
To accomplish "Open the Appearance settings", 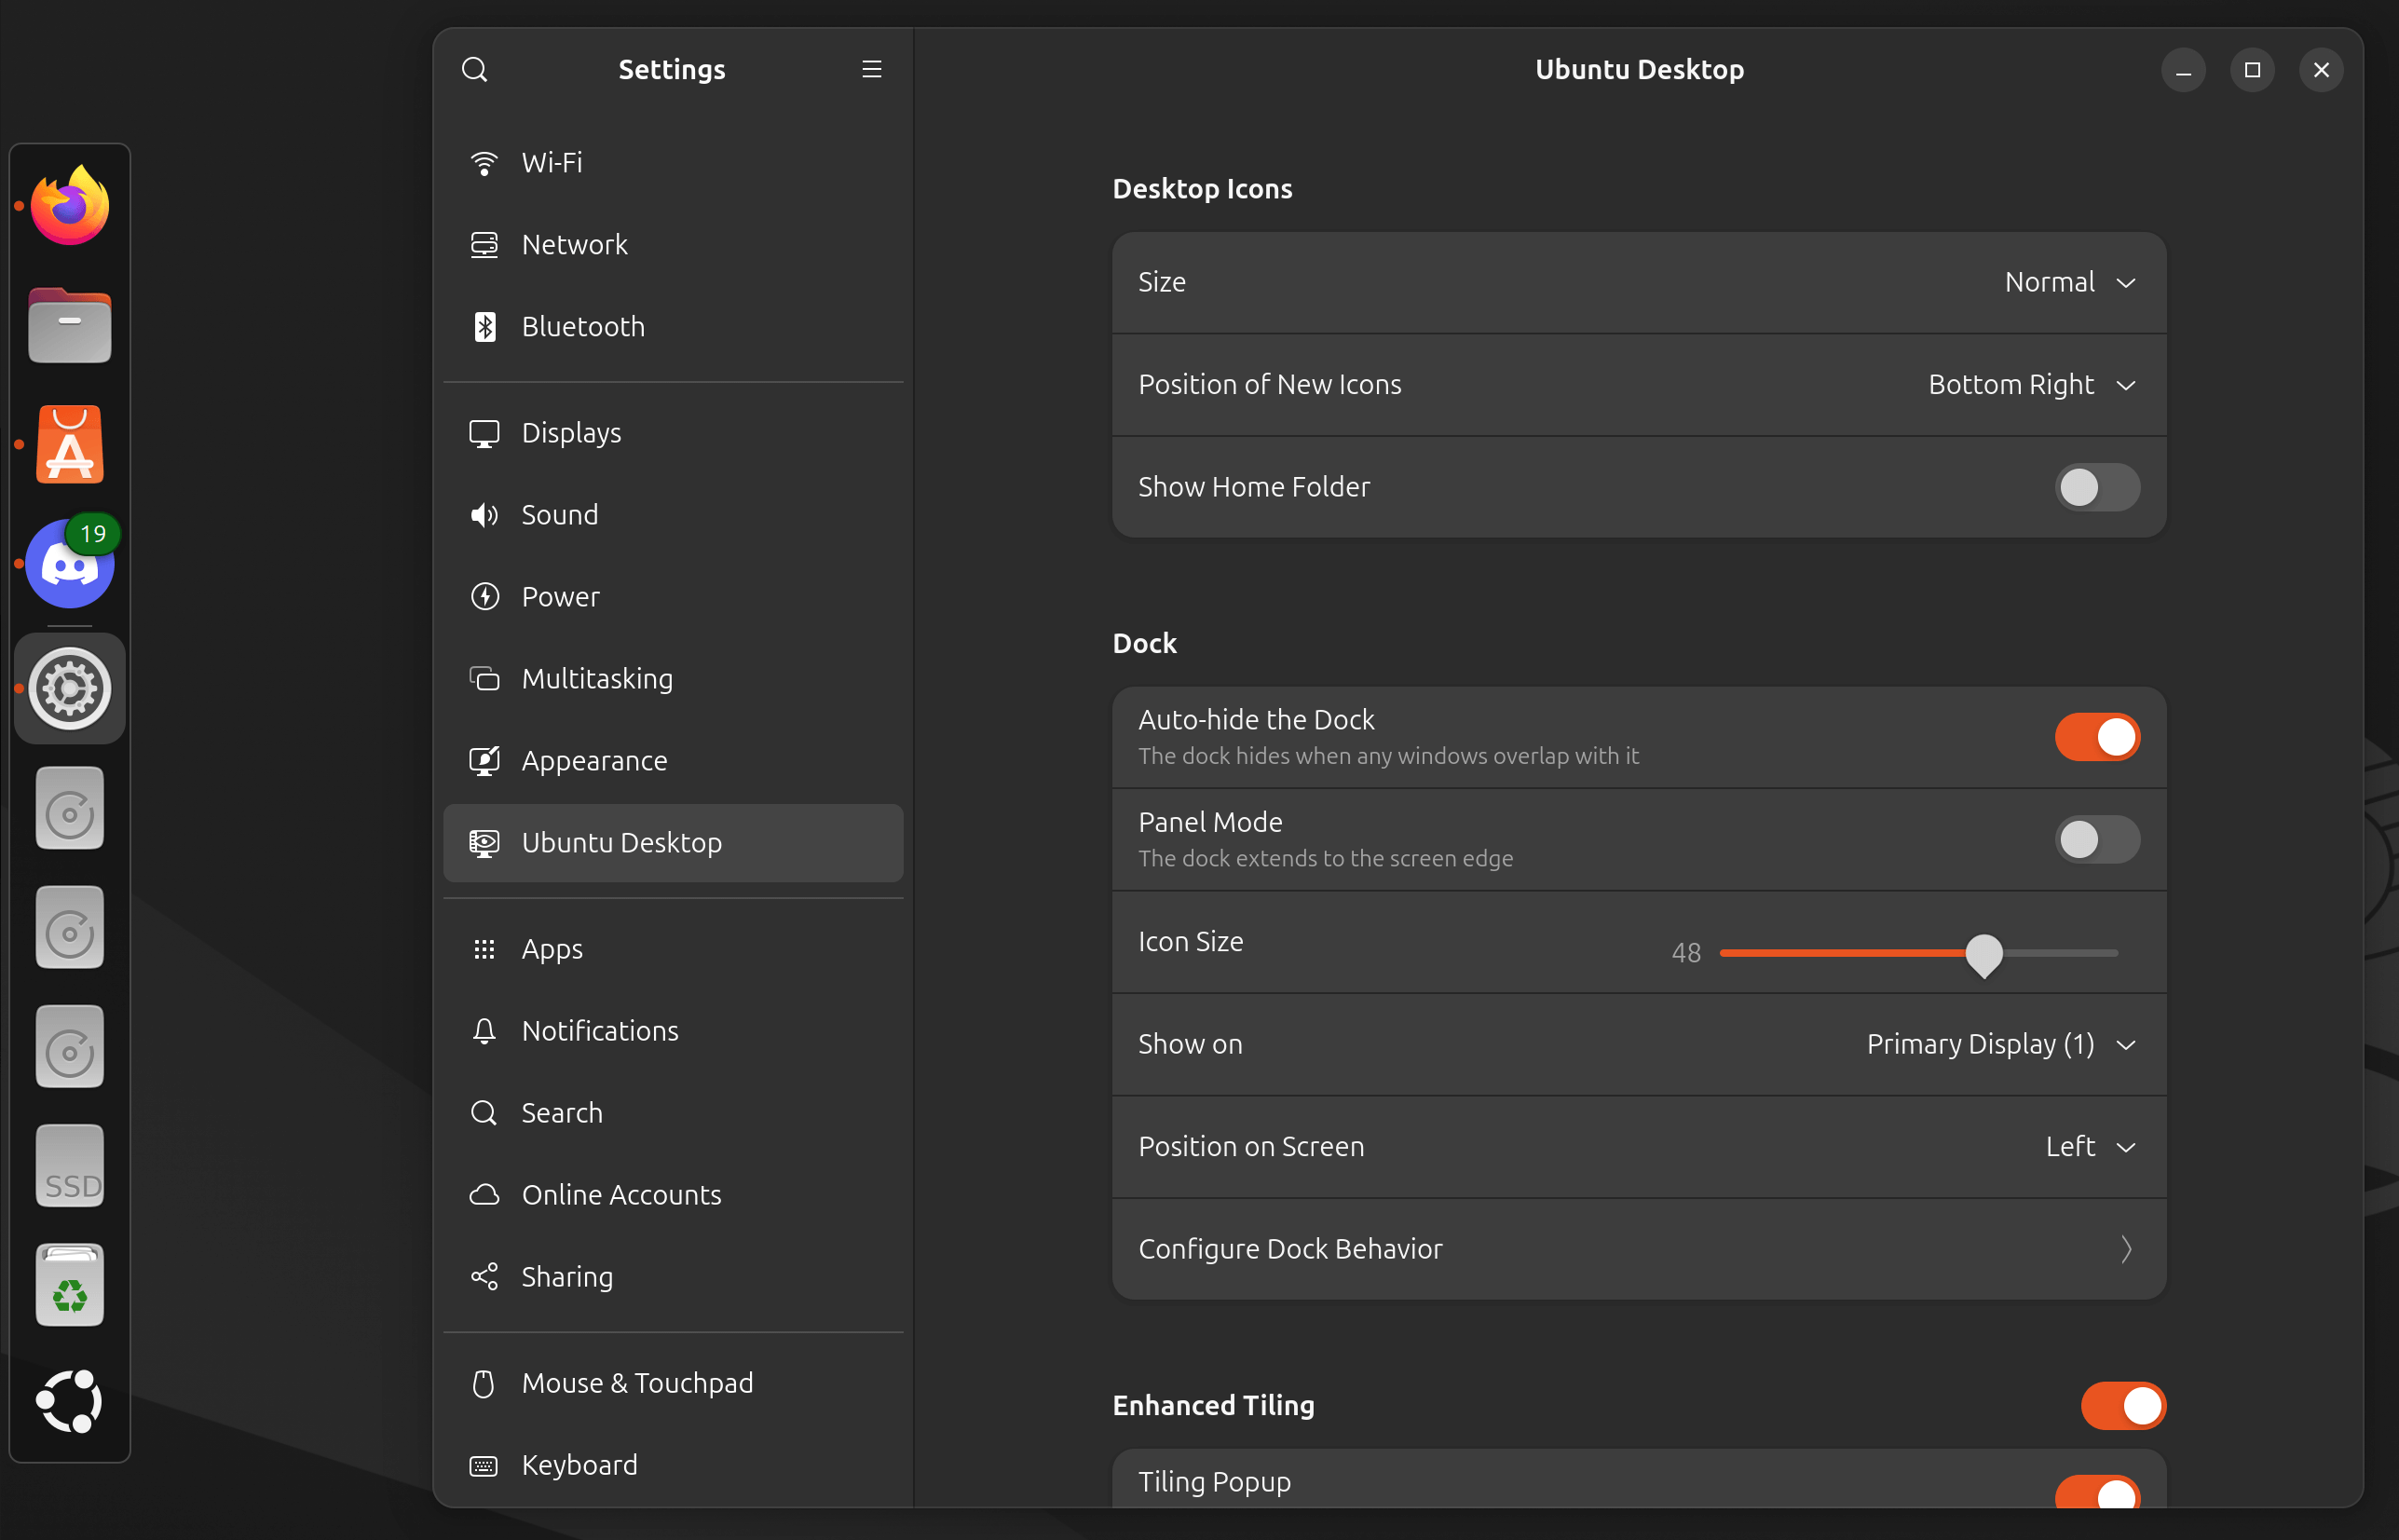I will coord(594,760).
